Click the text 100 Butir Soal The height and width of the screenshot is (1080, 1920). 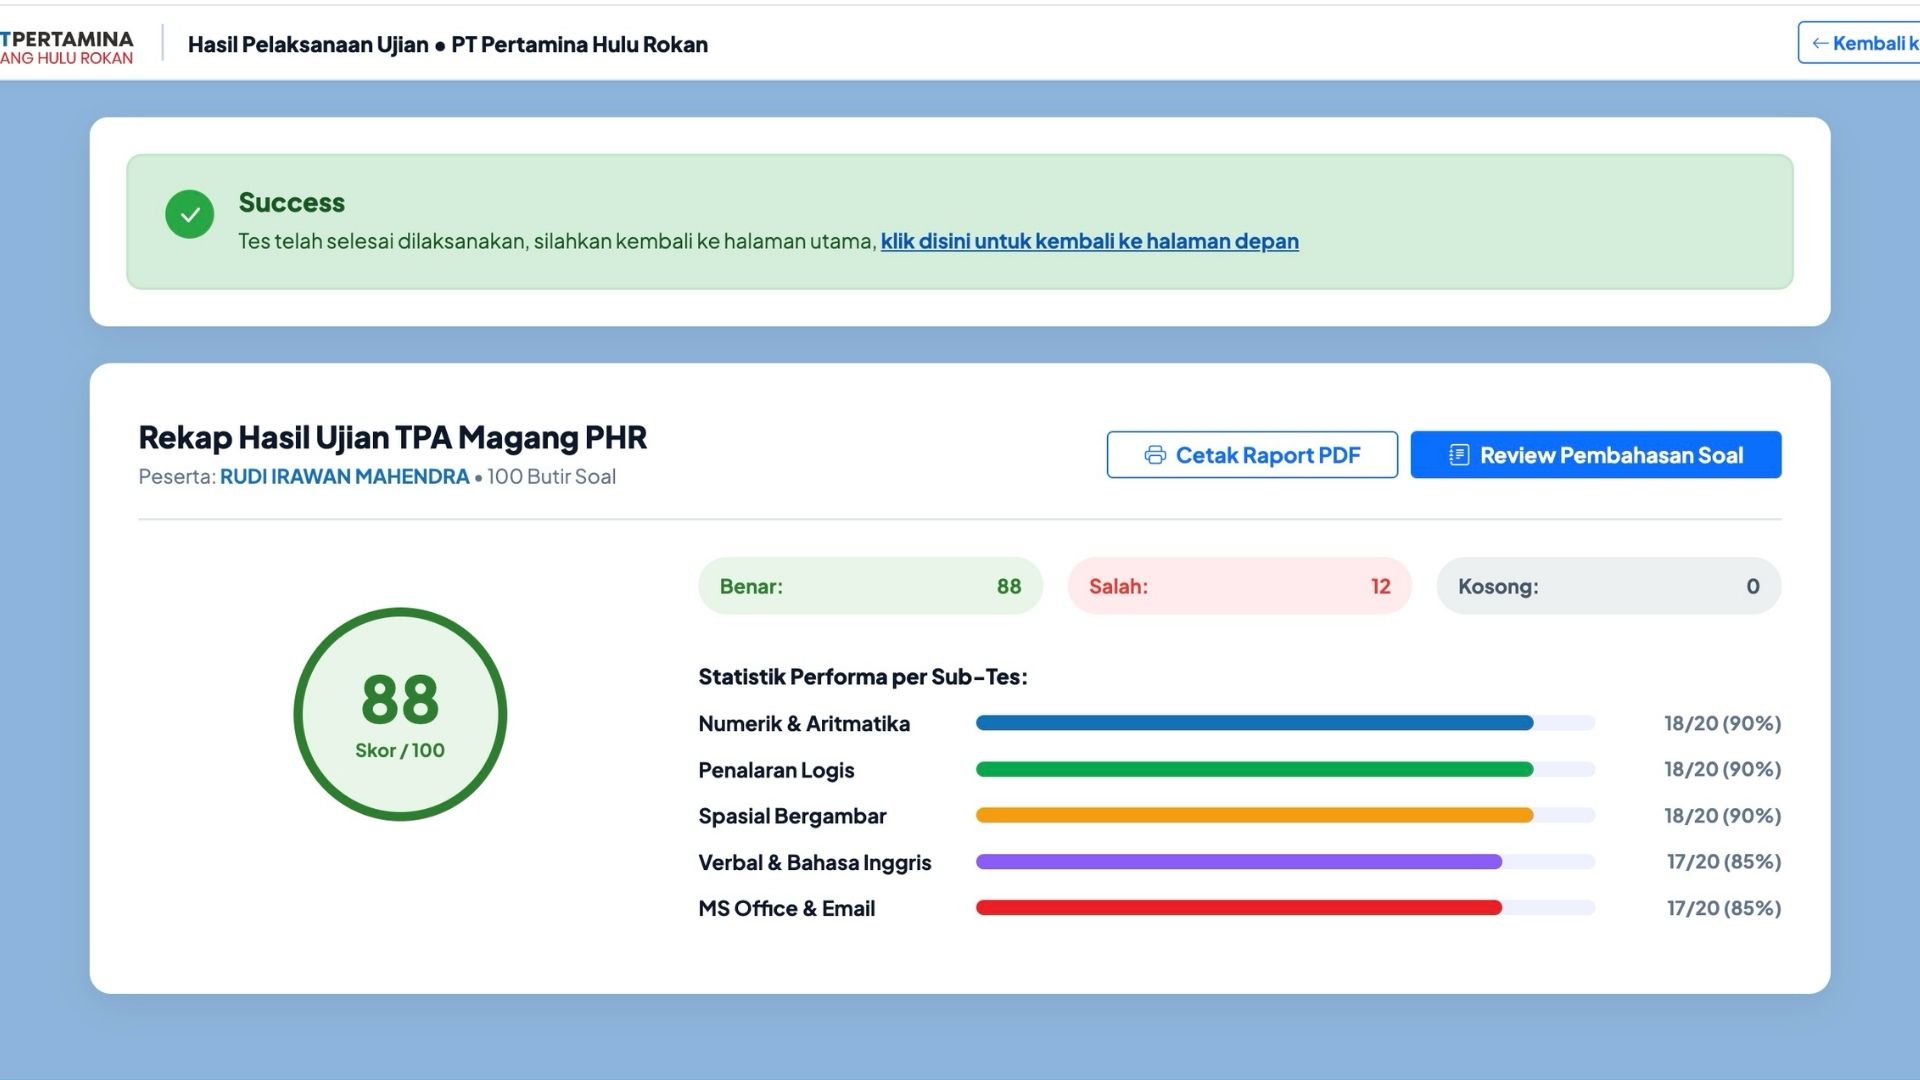551,477
